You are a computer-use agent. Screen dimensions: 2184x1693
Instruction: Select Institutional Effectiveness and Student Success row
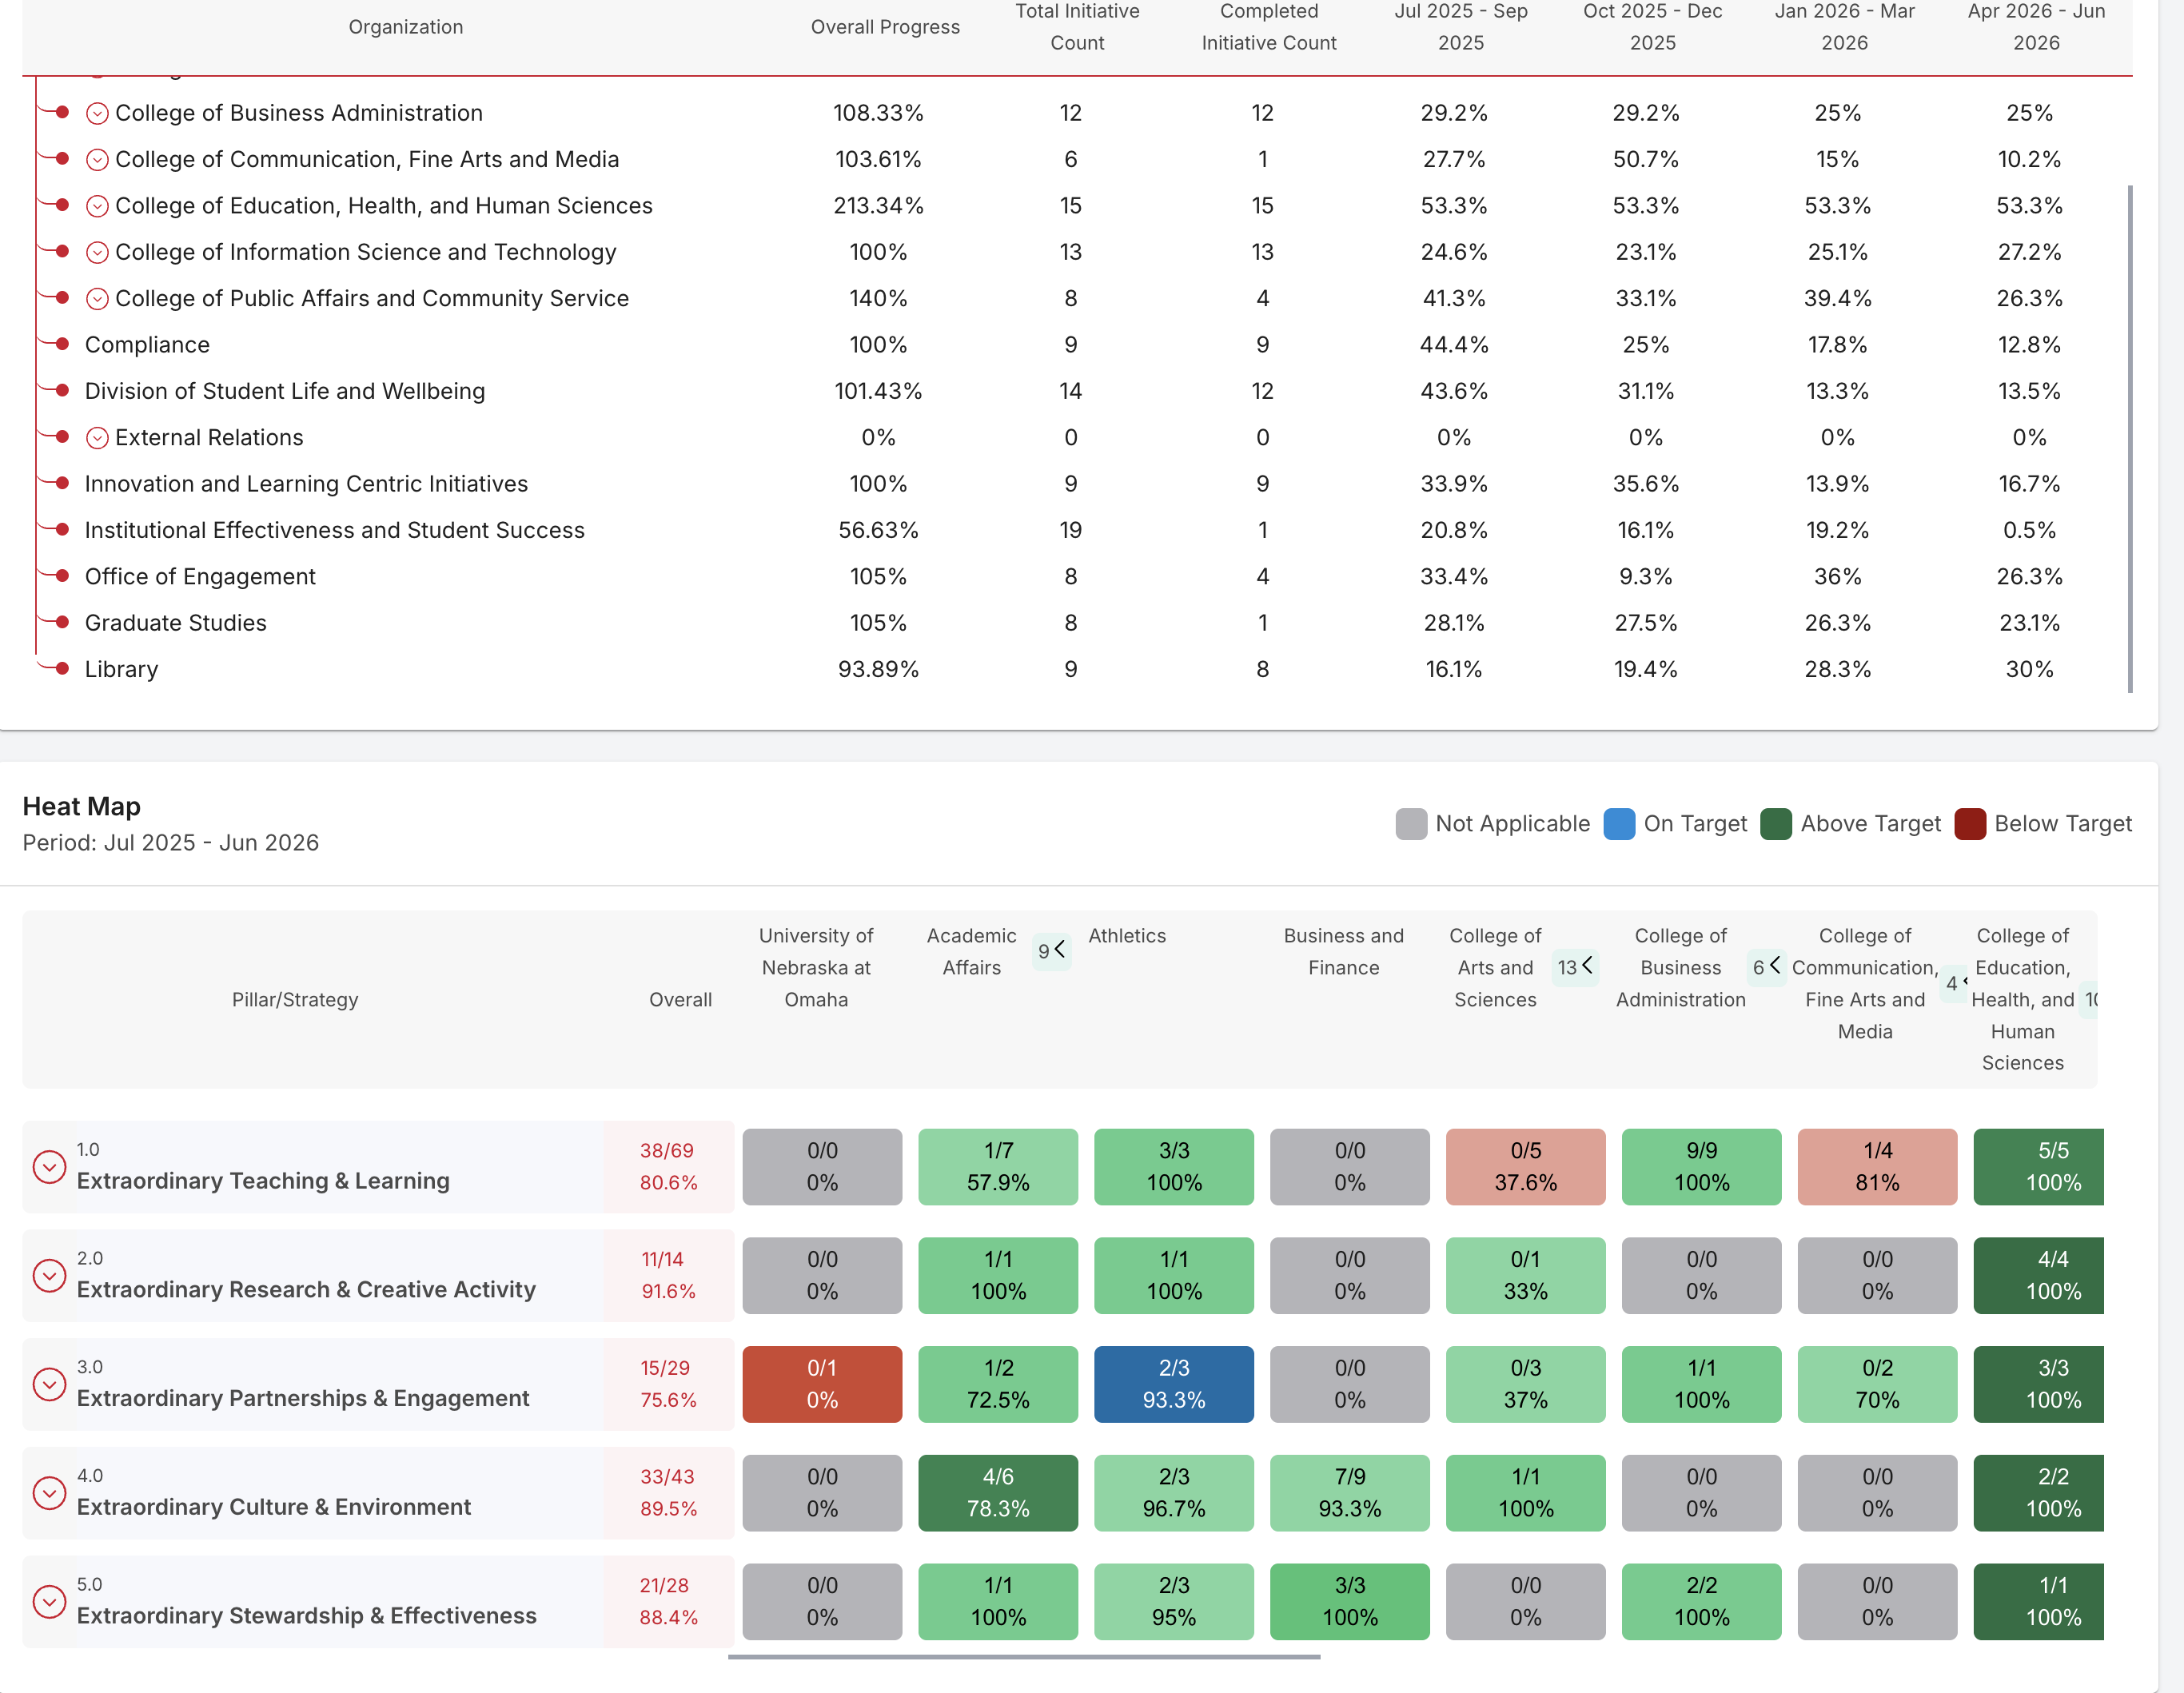tap(1078, 530)
